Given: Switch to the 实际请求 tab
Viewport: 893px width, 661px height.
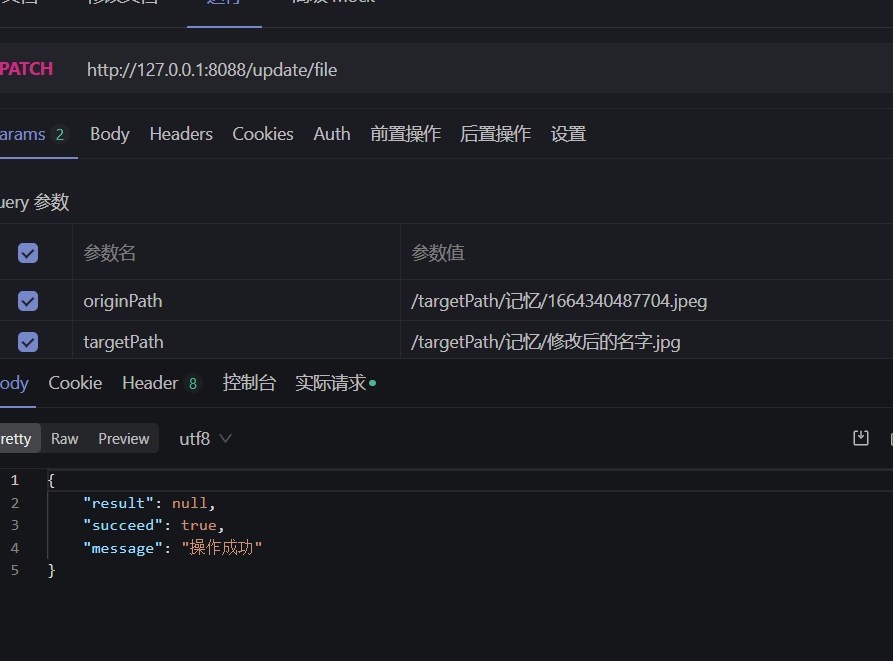Looking at the screenshot, I should point(331,382).
